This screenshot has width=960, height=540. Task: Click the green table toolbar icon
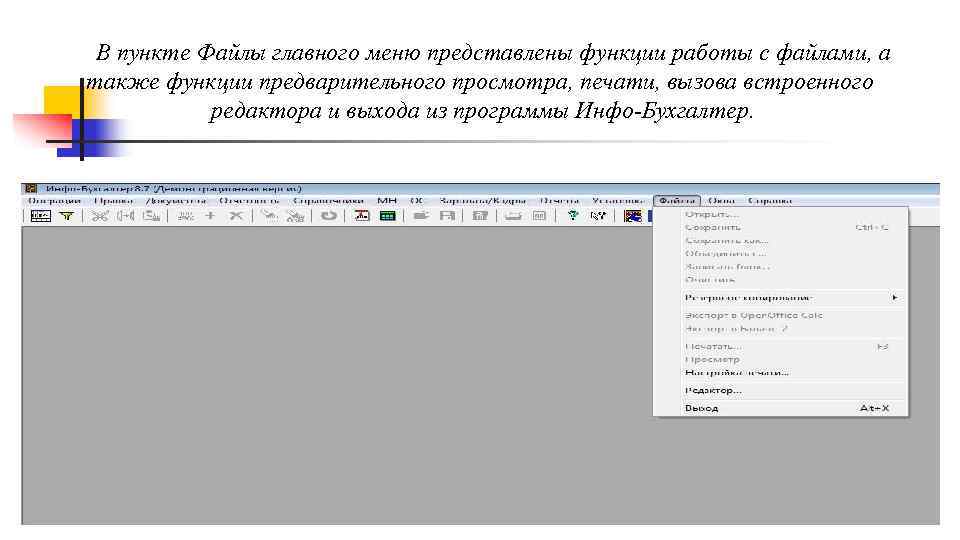(388, 216)
